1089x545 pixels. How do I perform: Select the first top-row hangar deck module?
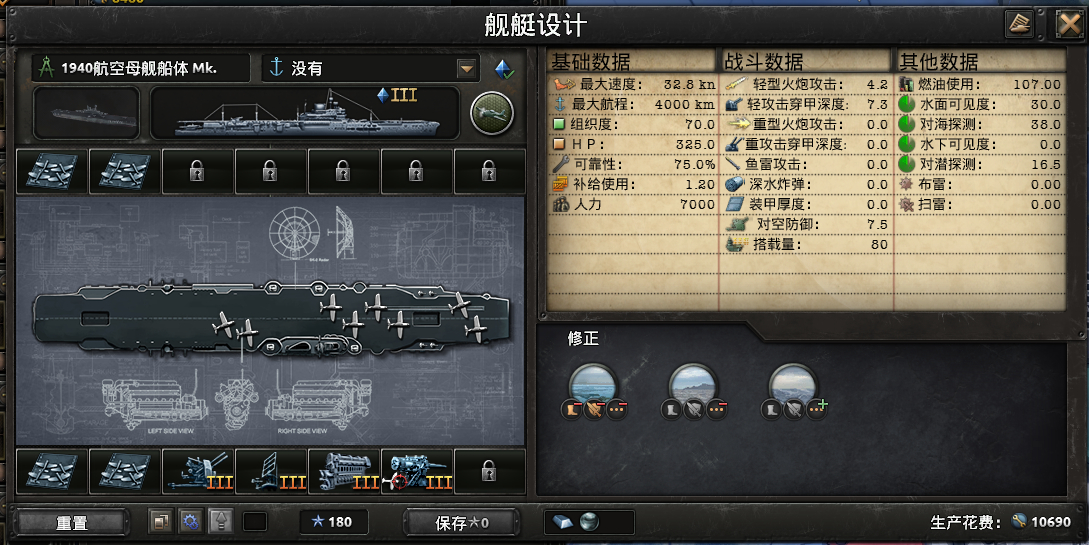(51, 171)
